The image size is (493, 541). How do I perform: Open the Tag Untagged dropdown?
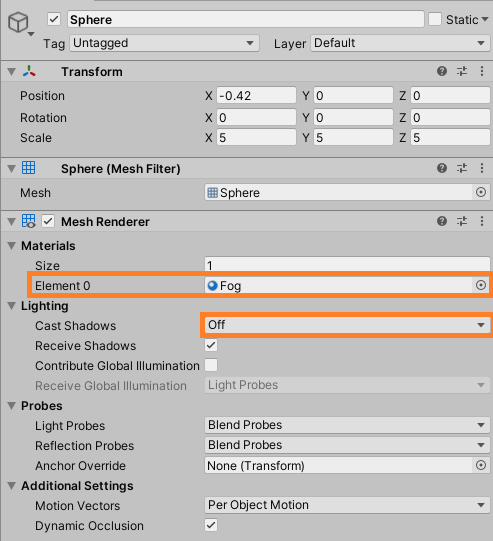[x=164, y=43]
